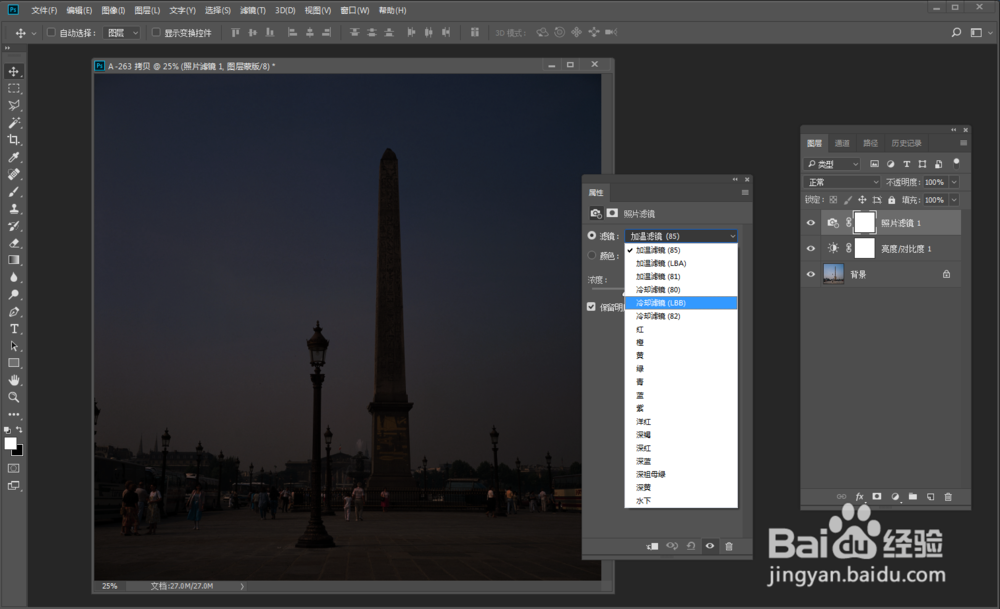Choose 深祖母绿 from the filter list
The width and height of the screenshot is (1000, 609).
coord(681,474)
